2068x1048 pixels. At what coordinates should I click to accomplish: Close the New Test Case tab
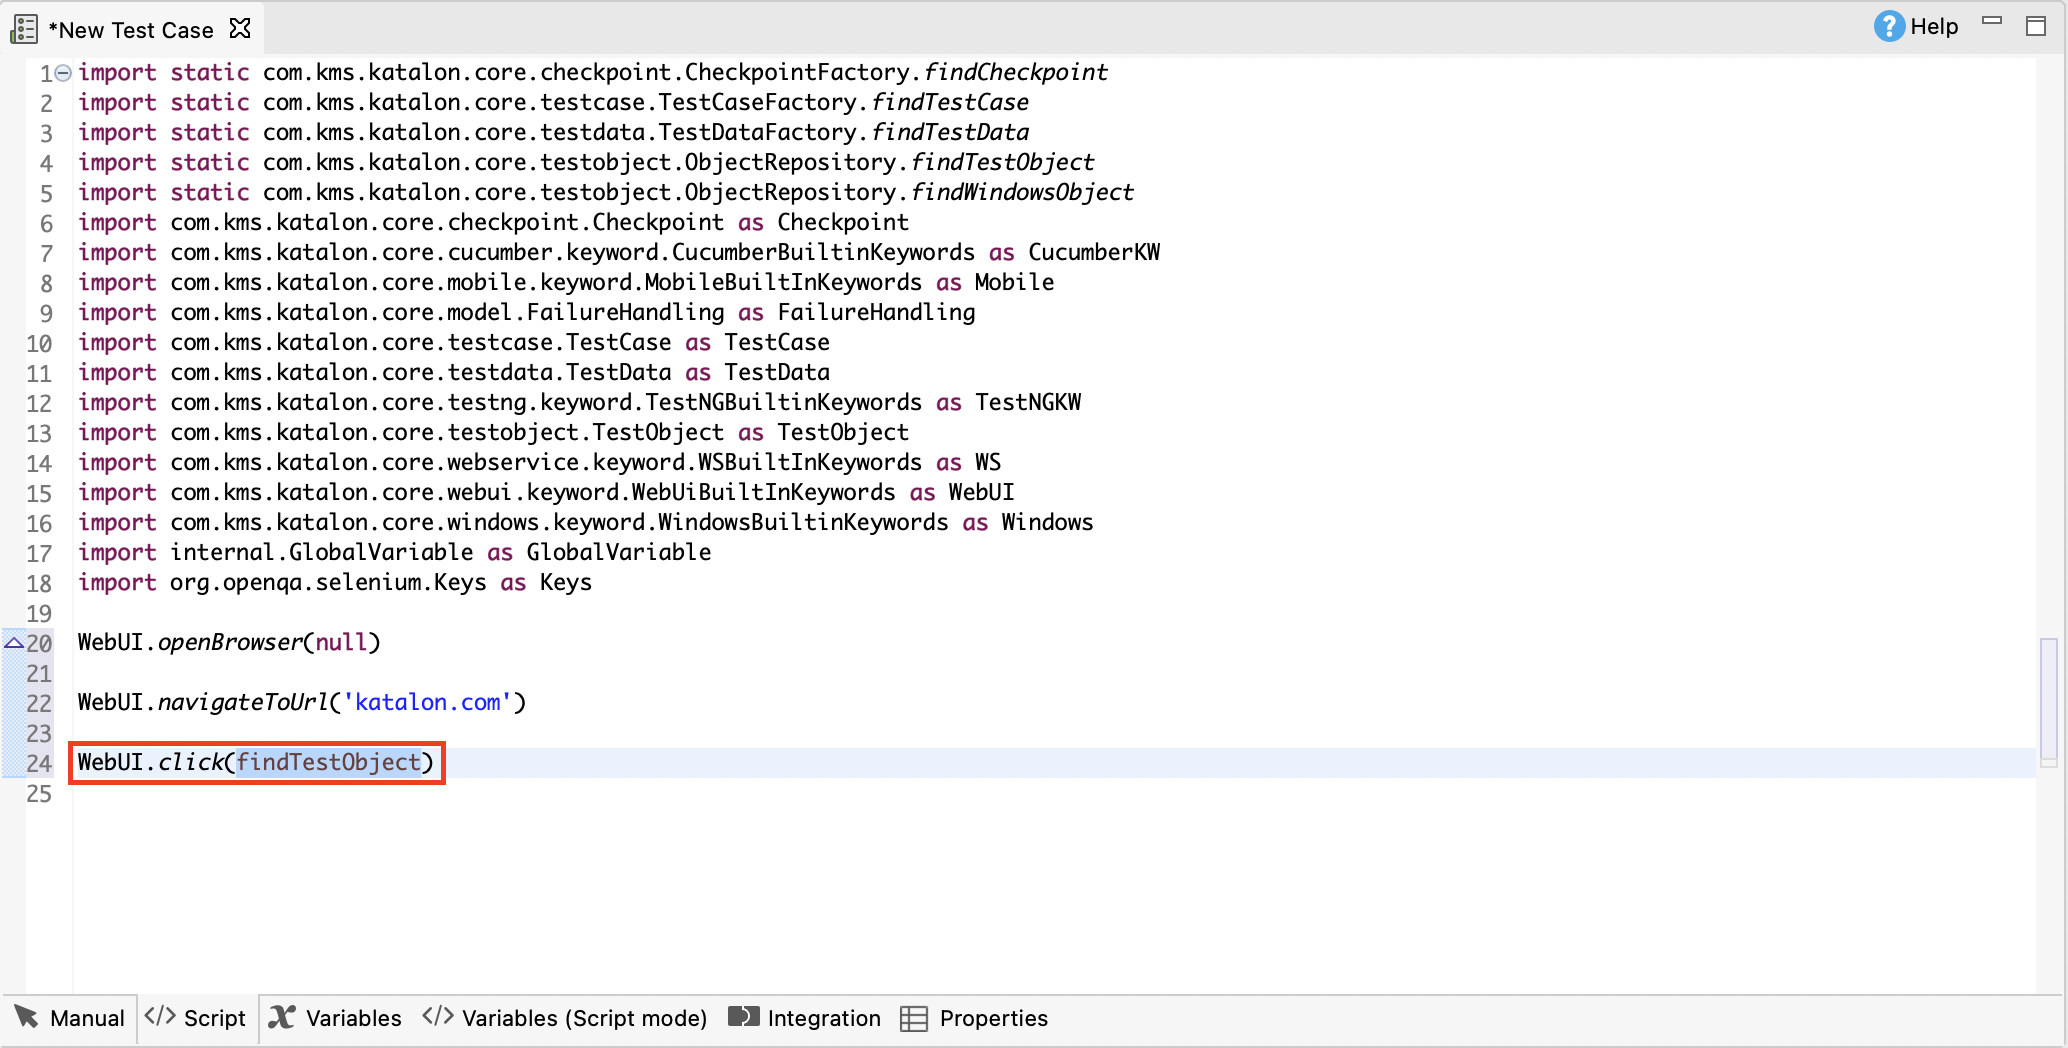239,28
